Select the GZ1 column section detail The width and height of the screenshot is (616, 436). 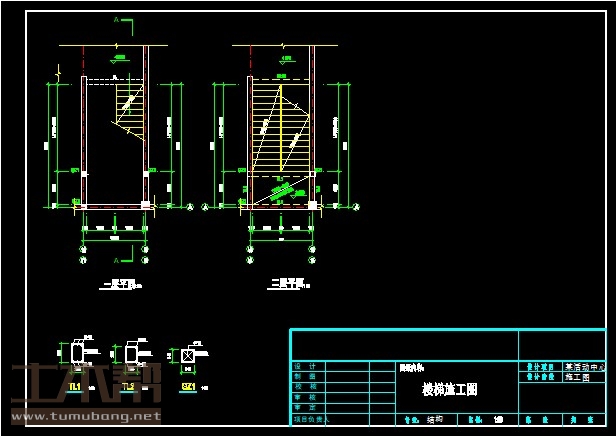(x=187, y=357)
